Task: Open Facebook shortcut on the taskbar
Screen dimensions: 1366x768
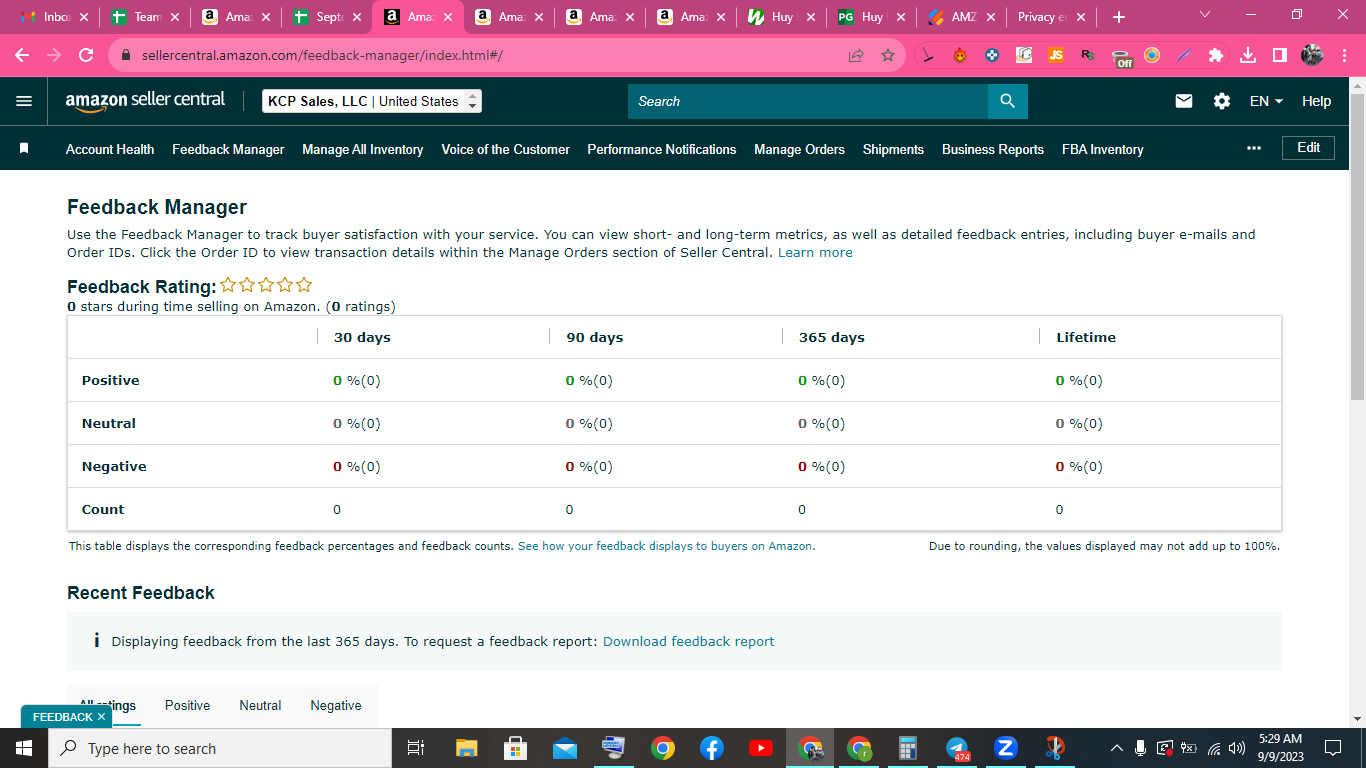Action: 712,748
